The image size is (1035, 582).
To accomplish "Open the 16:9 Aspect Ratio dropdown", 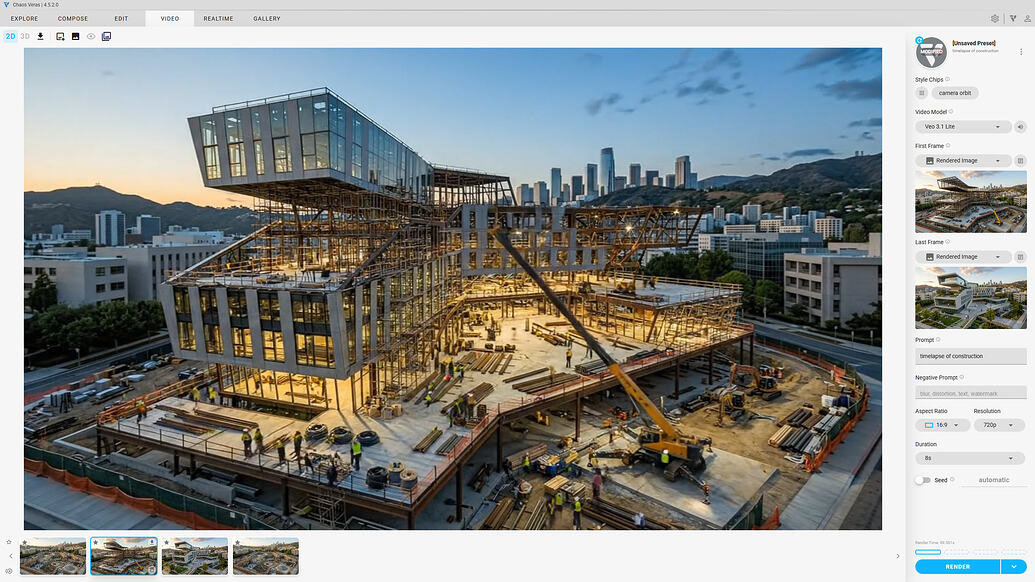I will coord(942,425).
